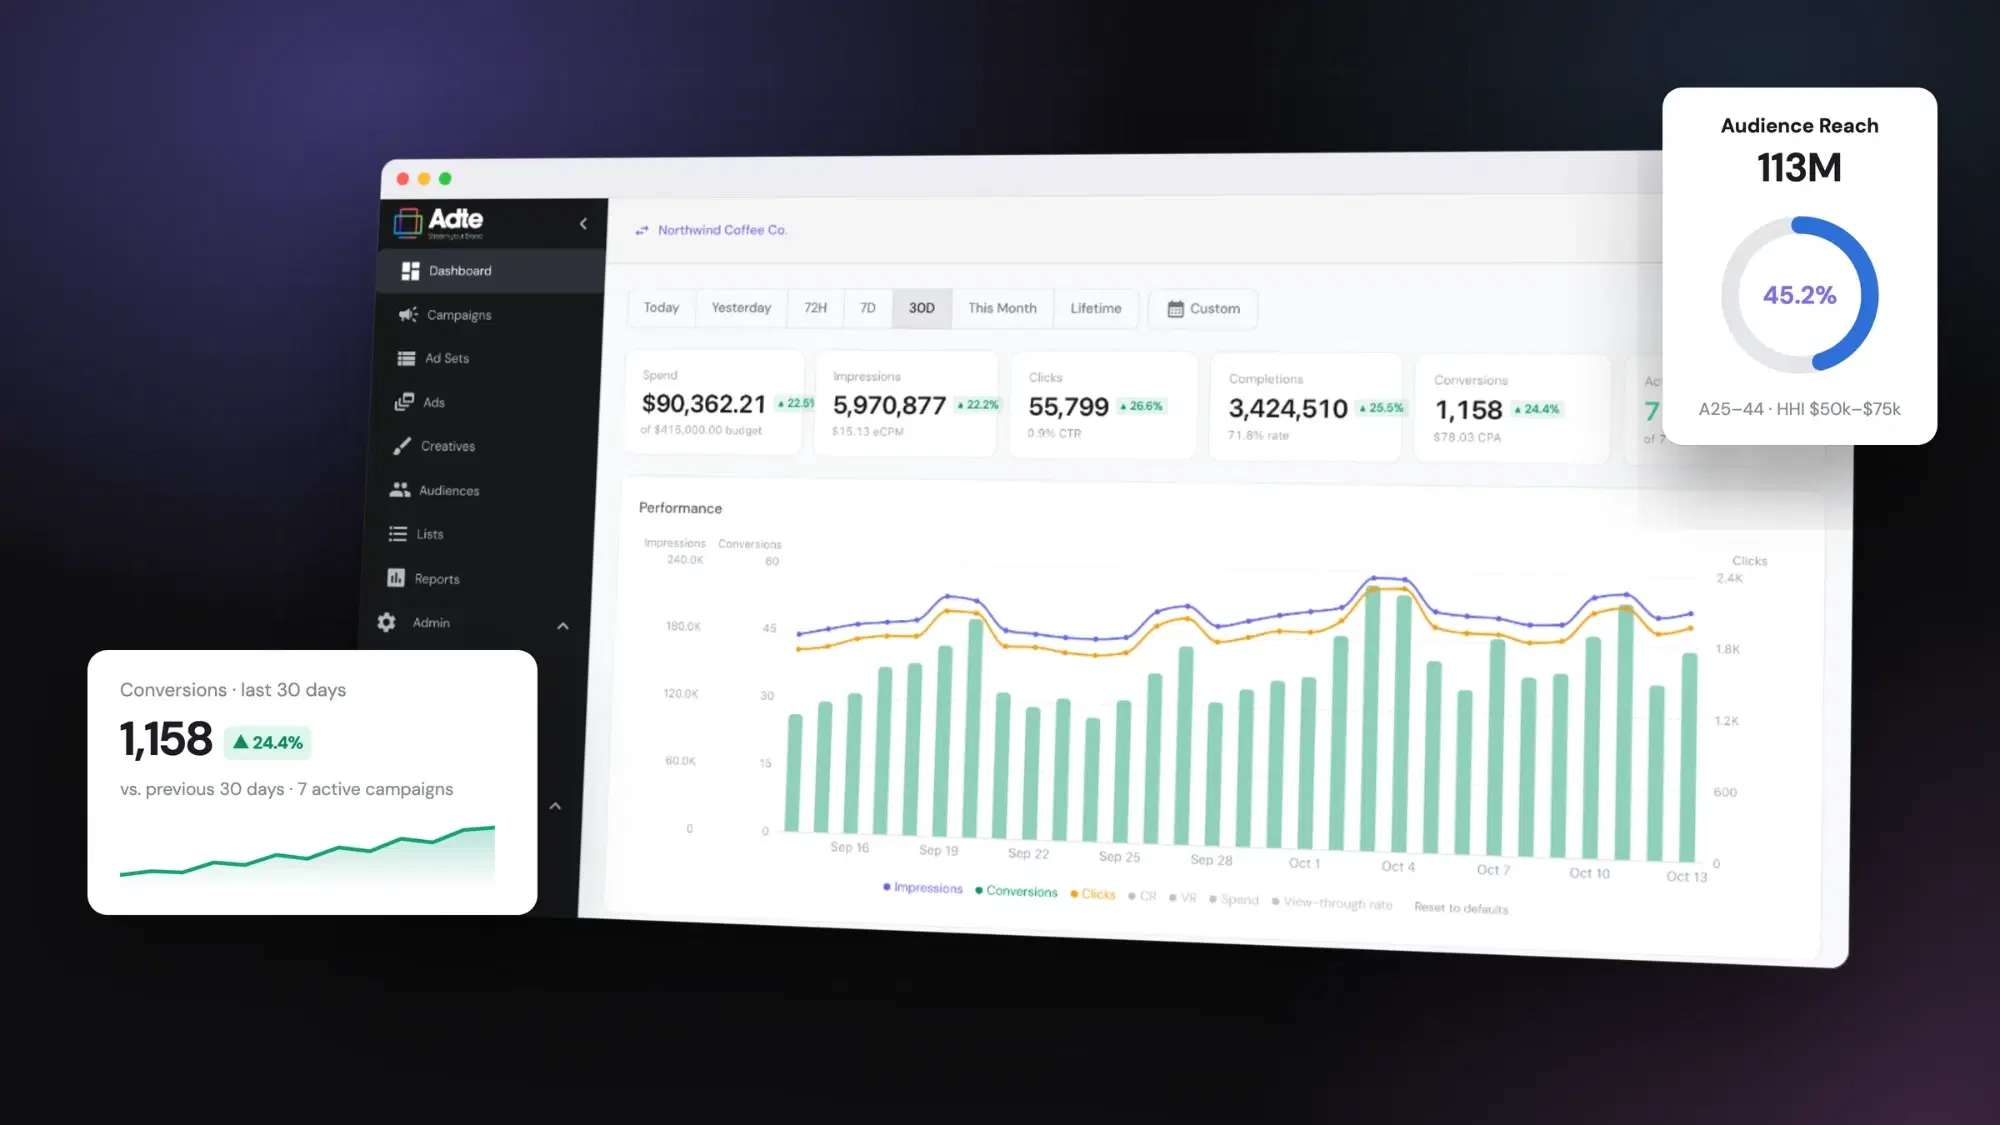Click the Oct 4 axis label

coord(1398,867)
